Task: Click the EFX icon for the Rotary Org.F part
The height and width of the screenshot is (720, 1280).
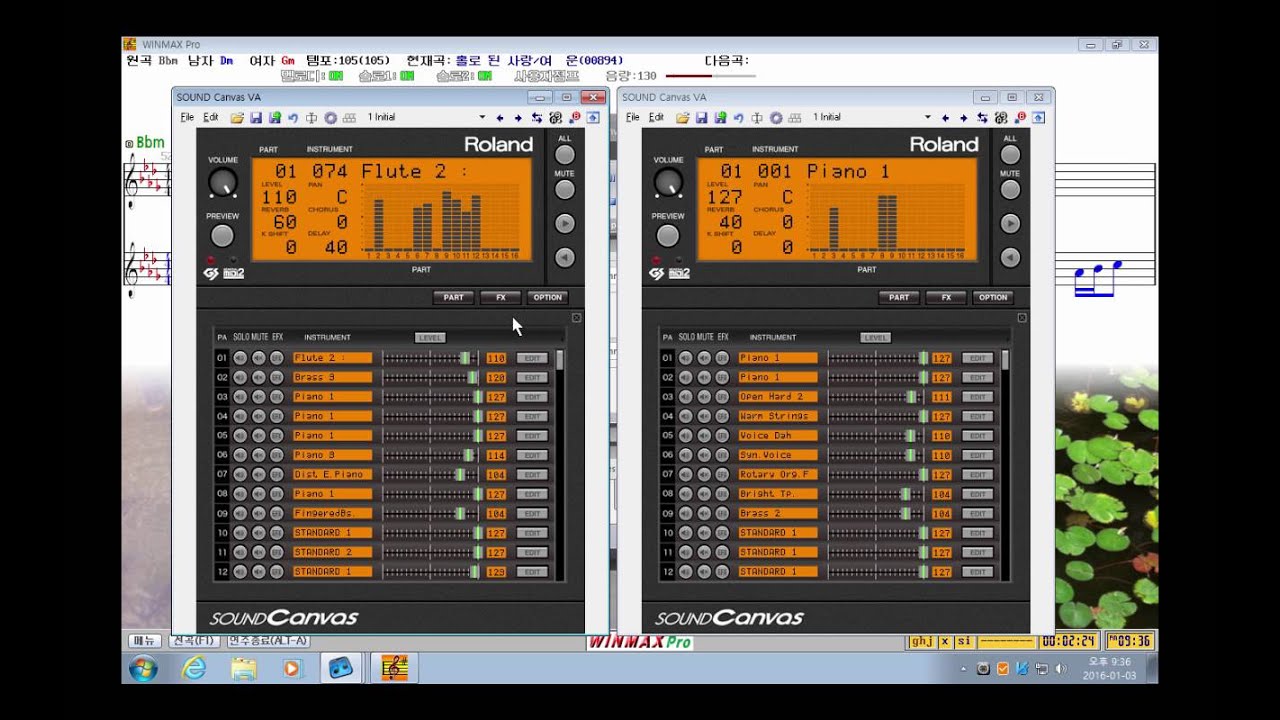Action: (722, 474)
